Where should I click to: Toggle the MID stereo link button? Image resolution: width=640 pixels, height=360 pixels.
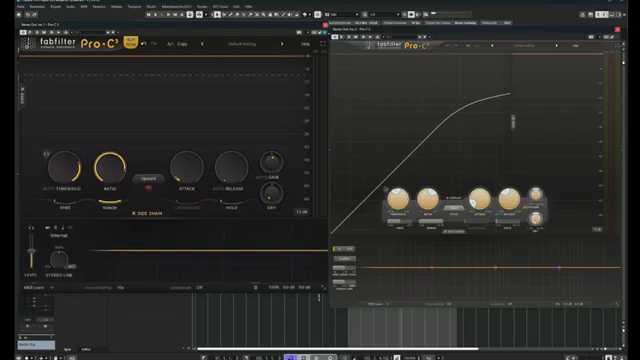71,267
